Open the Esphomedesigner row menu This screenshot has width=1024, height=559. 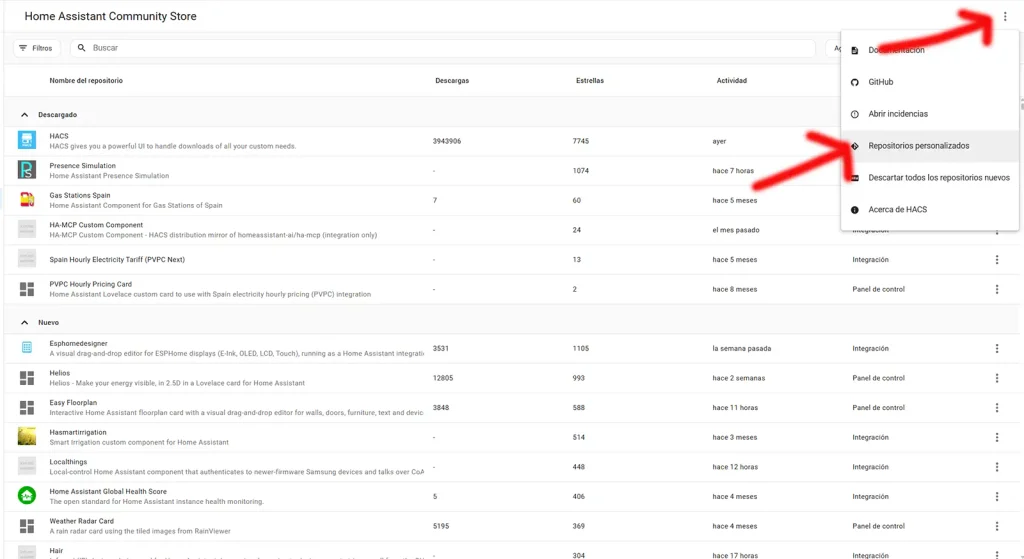(x=997, y=348)
